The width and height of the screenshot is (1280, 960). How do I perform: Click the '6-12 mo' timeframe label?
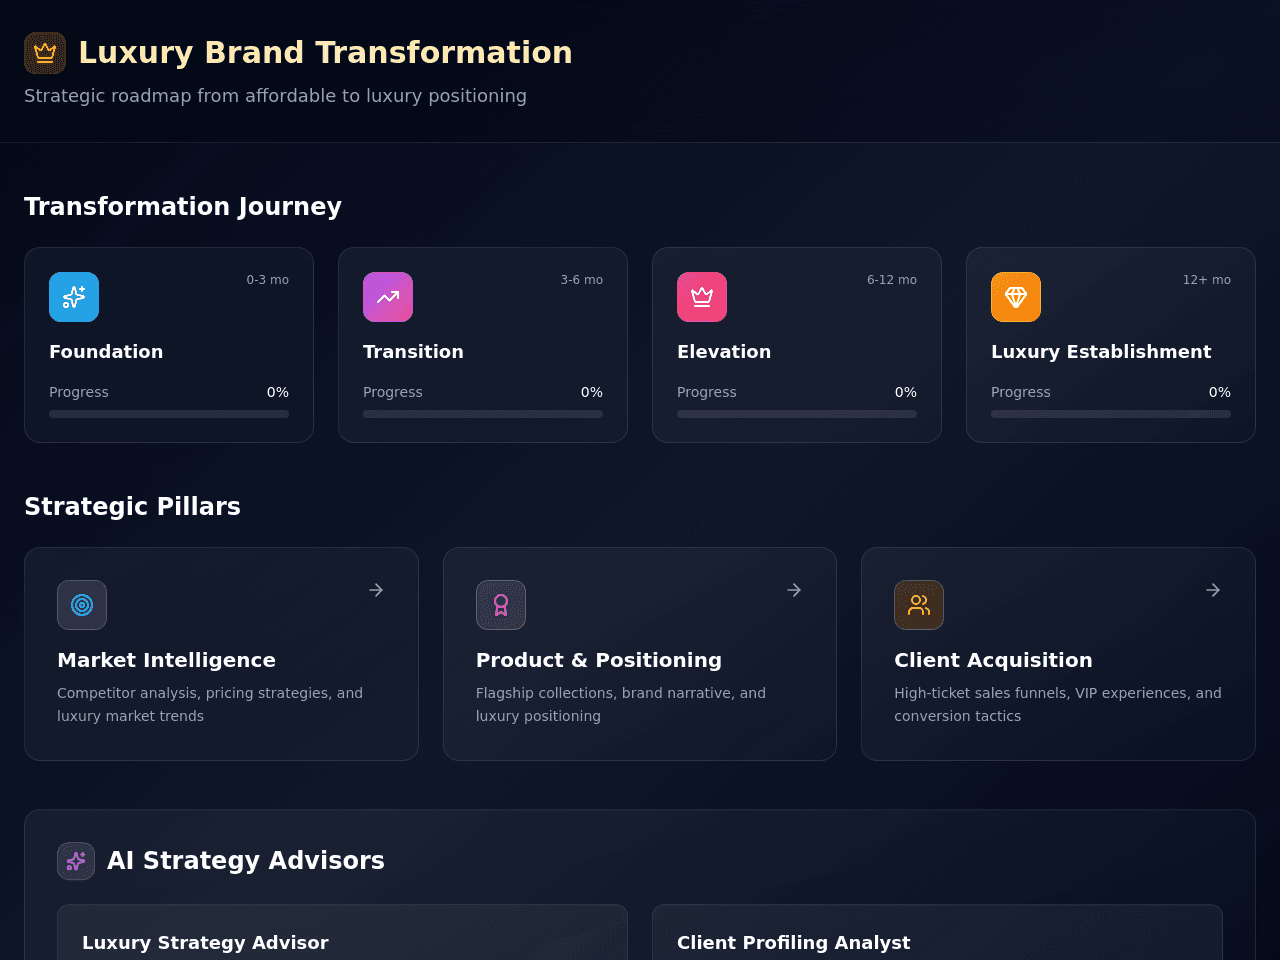[892, 280]
